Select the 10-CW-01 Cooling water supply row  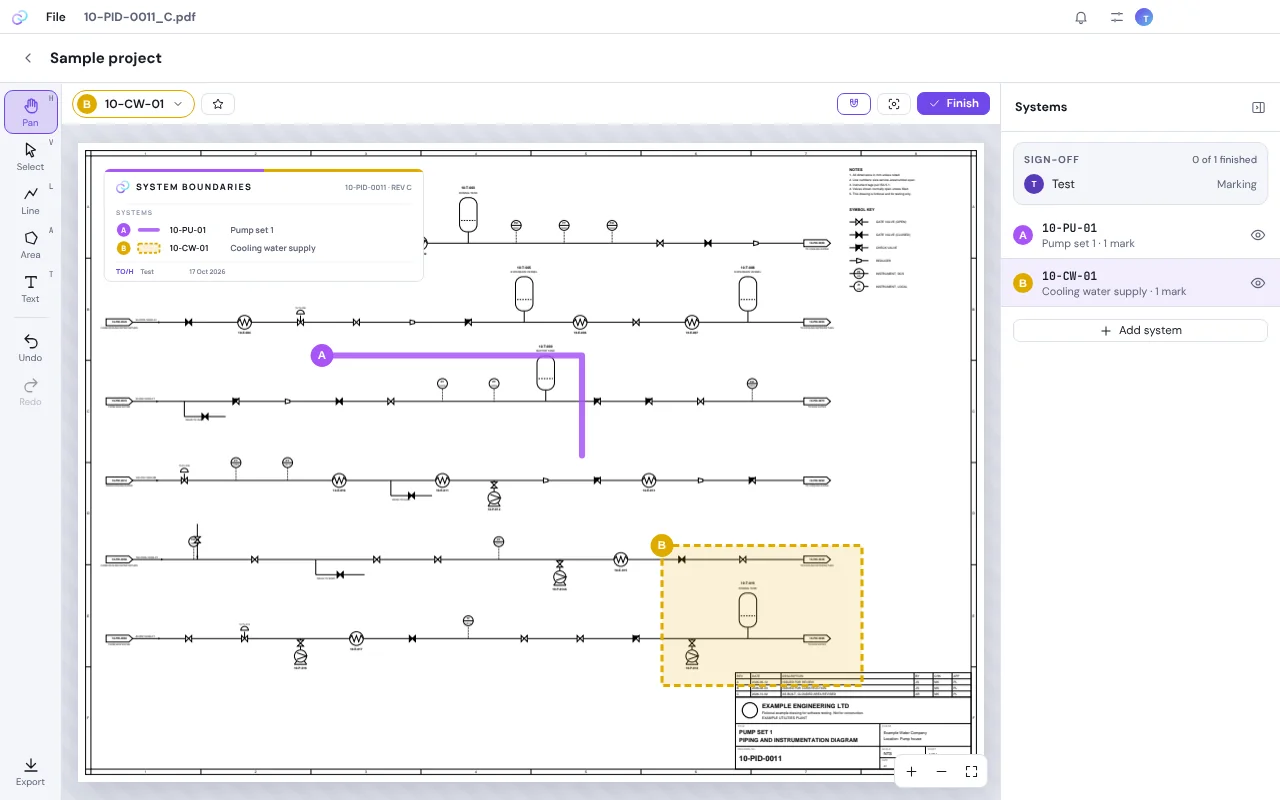1140,283
